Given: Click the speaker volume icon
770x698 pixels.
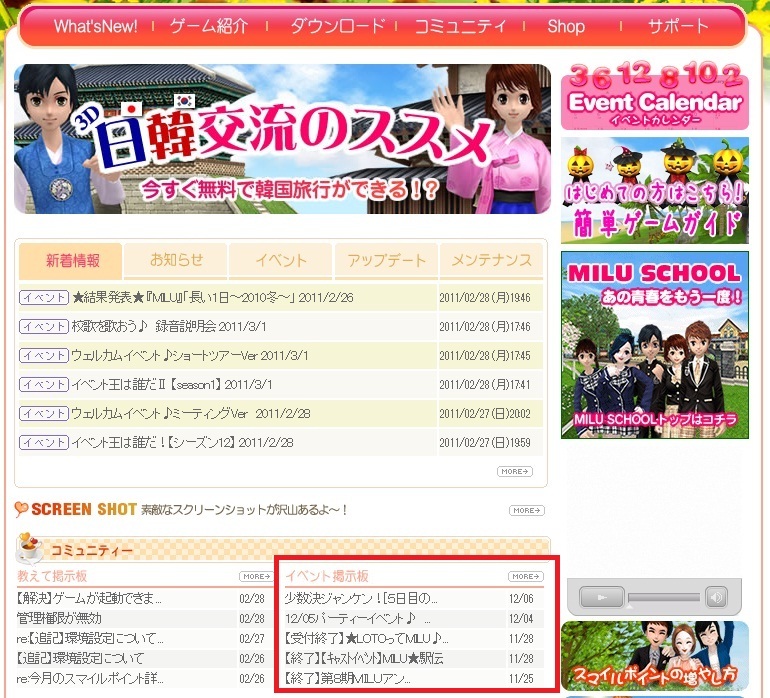Looking at the screenshot, I should point(715,598).
